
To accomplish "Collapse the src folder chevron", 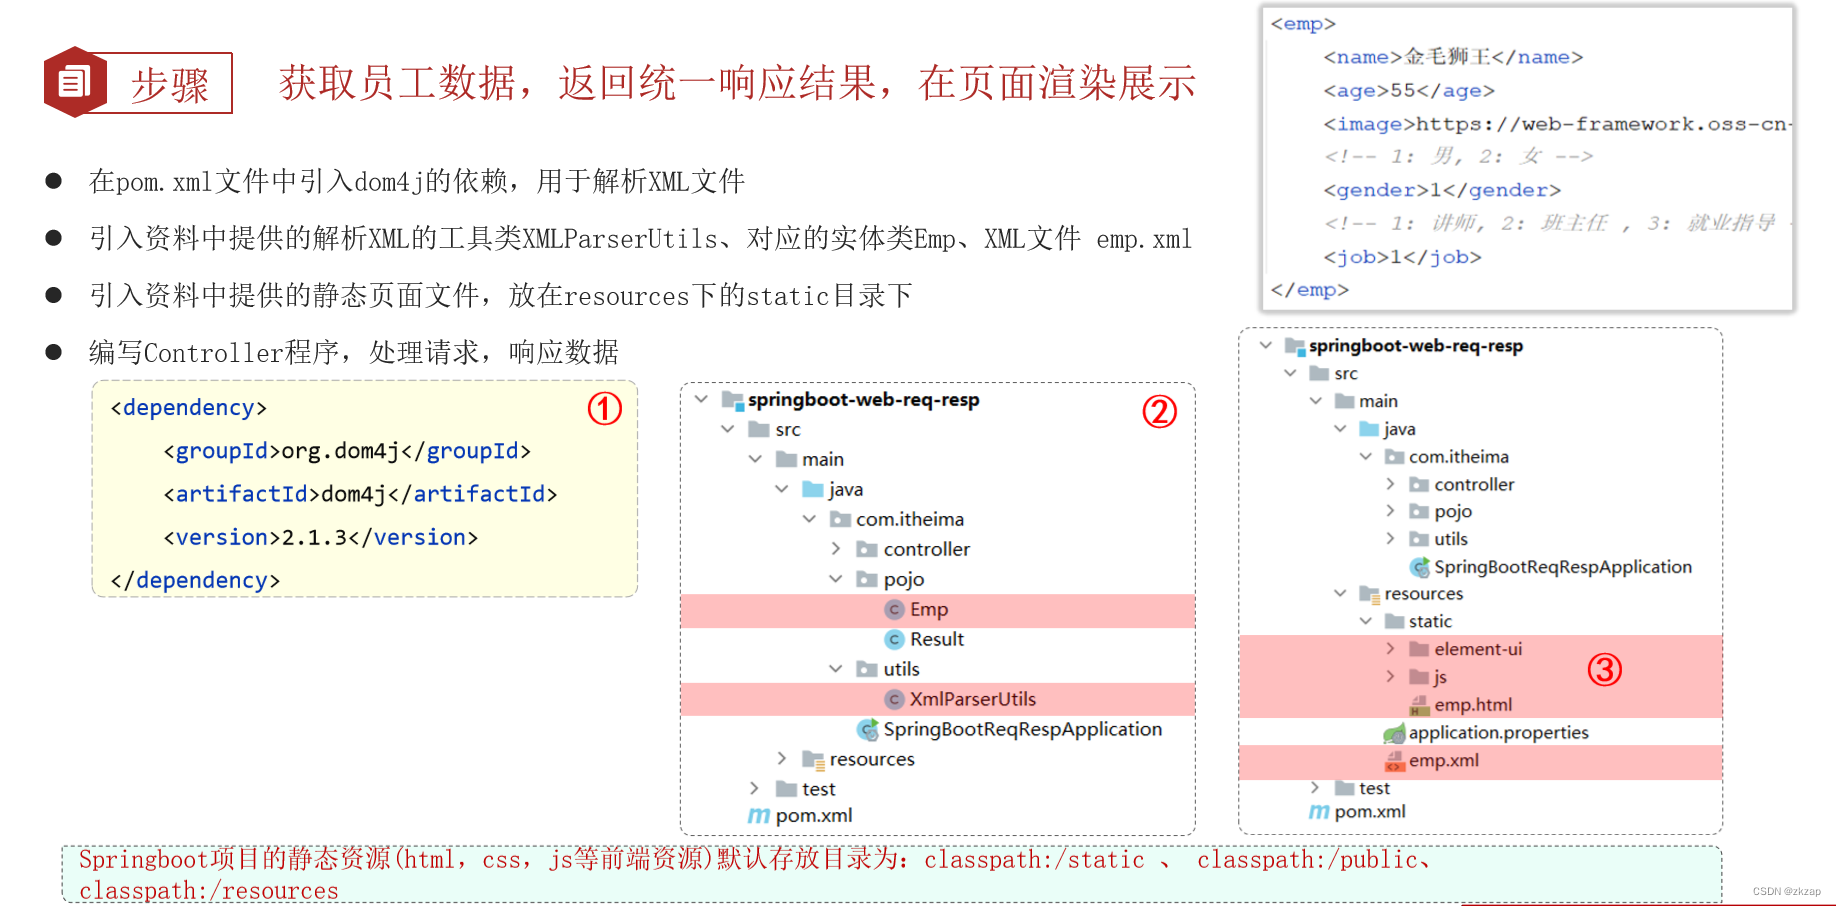I will pos(727,428).
